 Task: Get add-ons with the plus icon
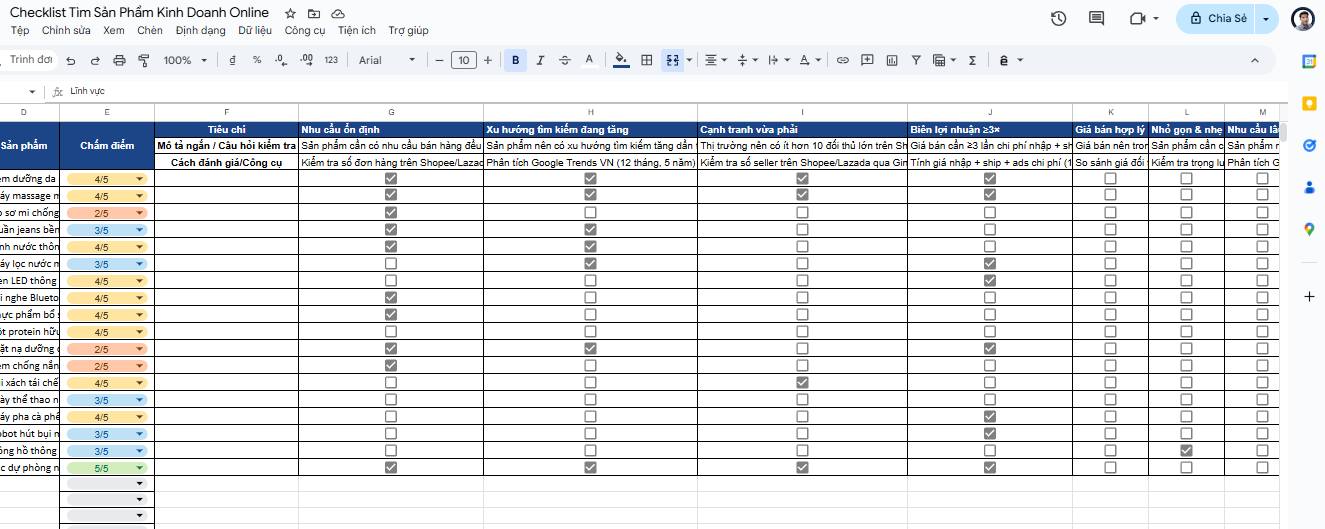click(x=1309, y=297)
